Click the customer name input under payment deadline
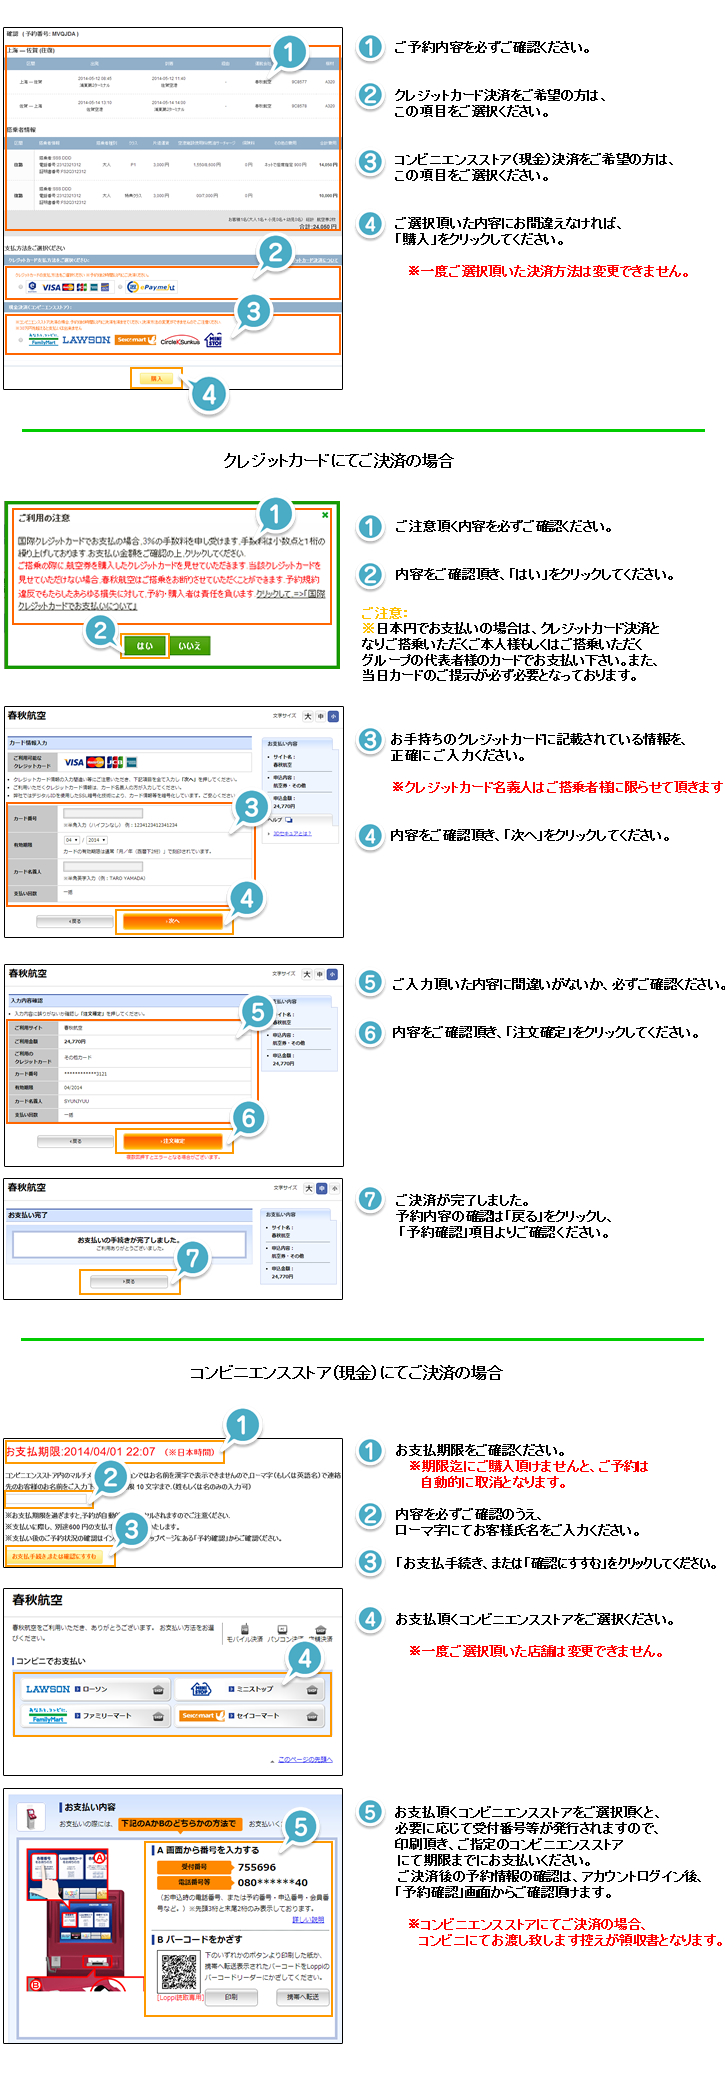Image resolution: width=725 pixels, height=2100 pixels. coord(46,1499)
